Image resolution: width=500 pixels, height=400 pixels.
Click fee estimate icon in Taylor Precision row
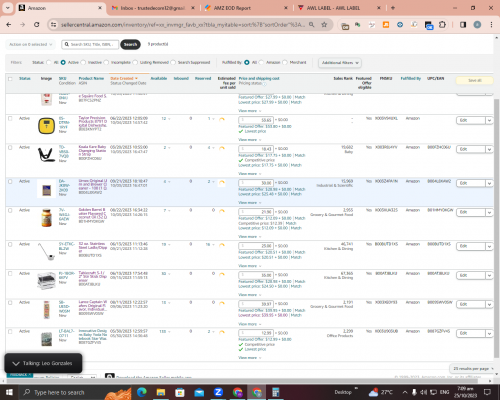coord(222,119)
